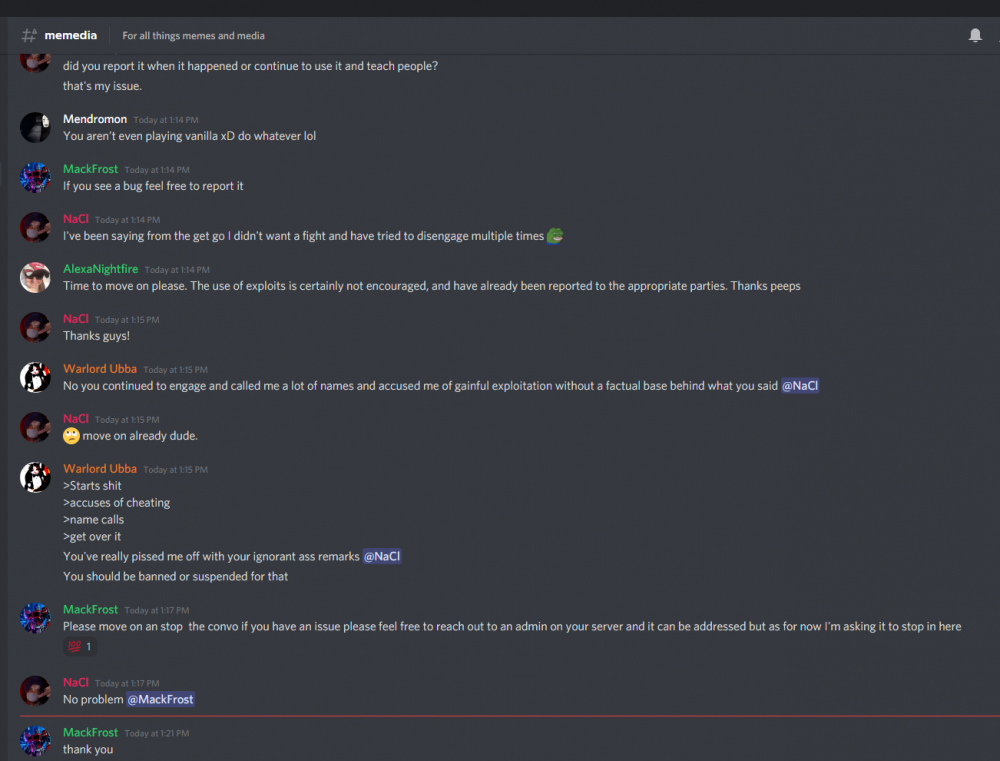Click the eye-roll emoji before 'move on already dude'

pos(71,436)
